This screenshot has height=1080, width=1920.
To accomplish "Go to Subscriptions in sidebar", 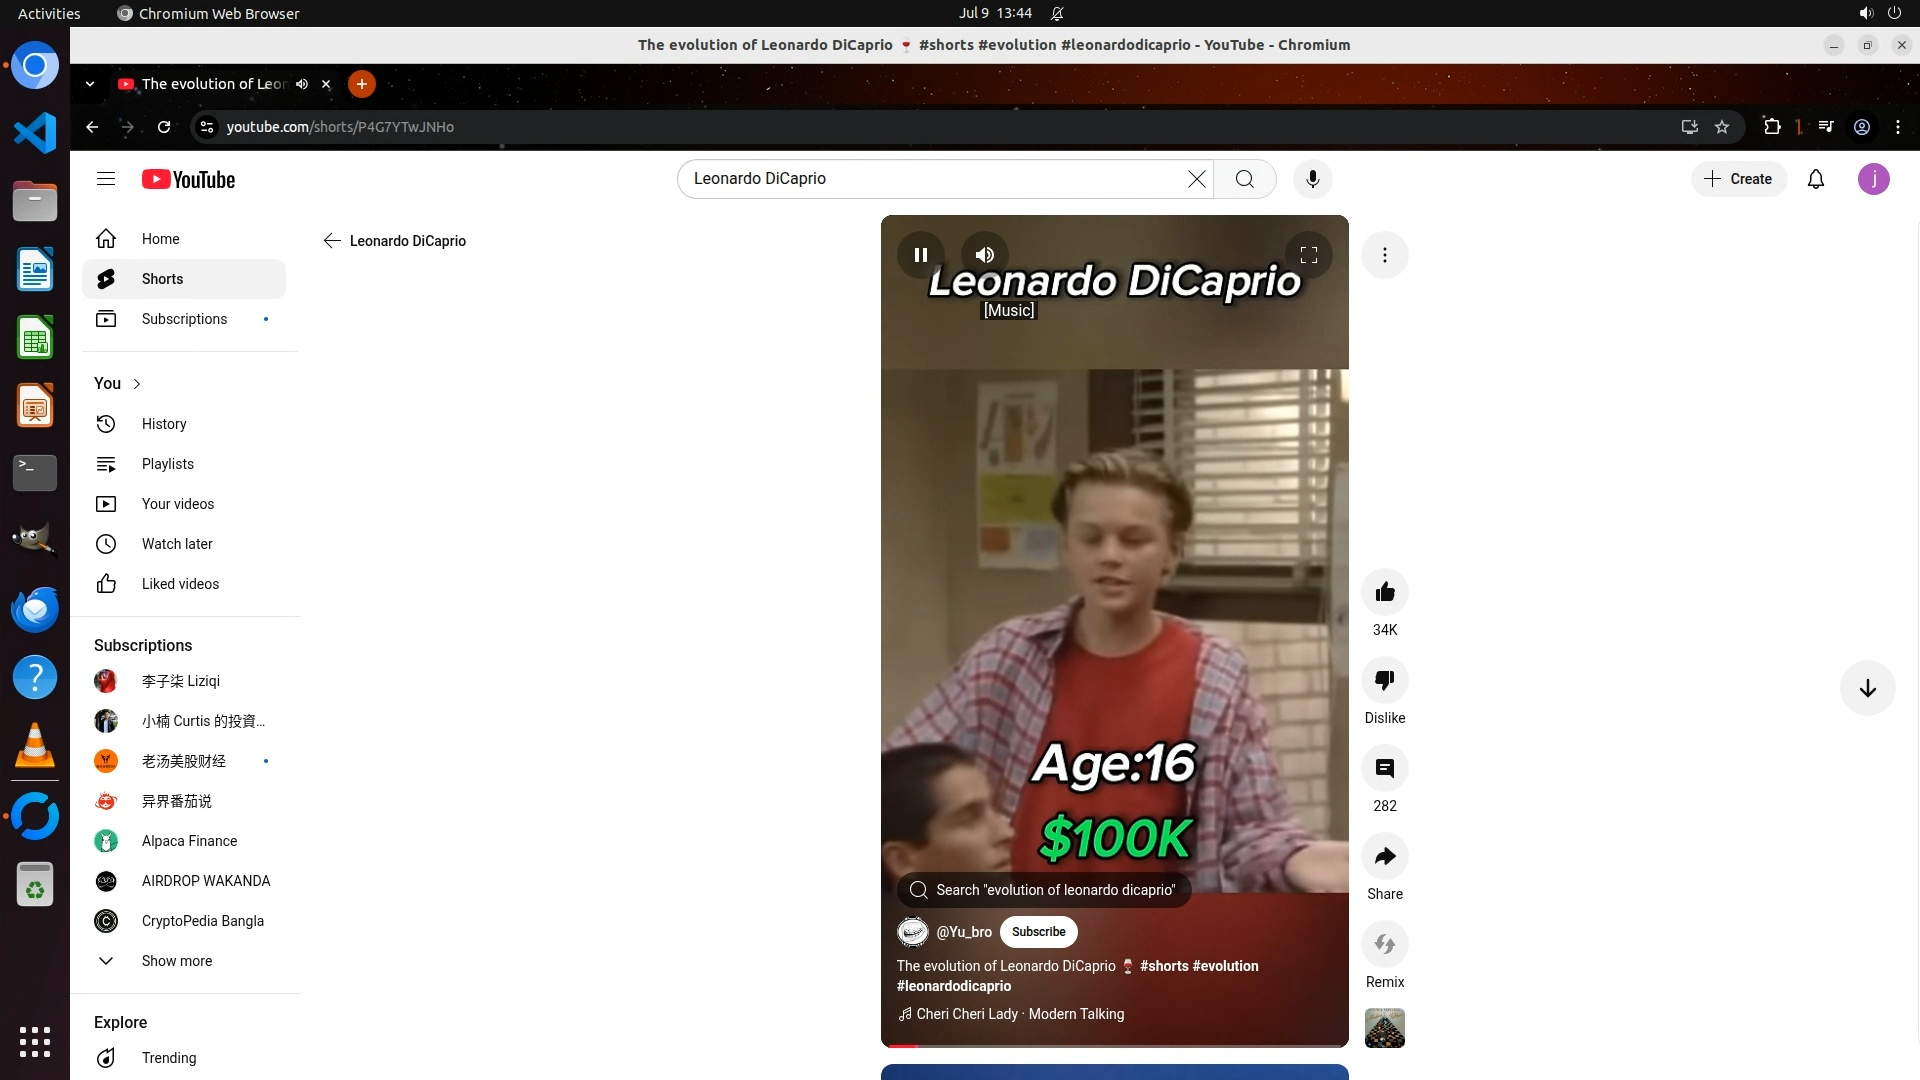I will tap(184, 319).
